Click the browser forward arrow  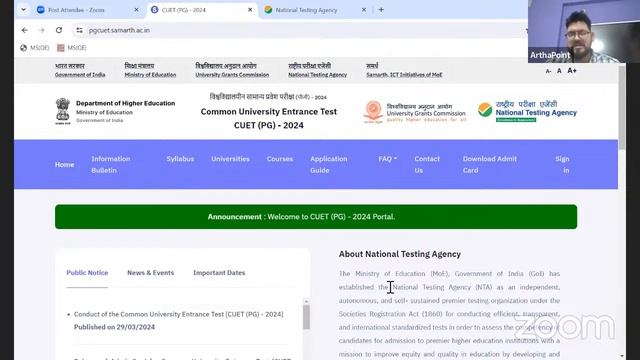[x=42, y=30]
